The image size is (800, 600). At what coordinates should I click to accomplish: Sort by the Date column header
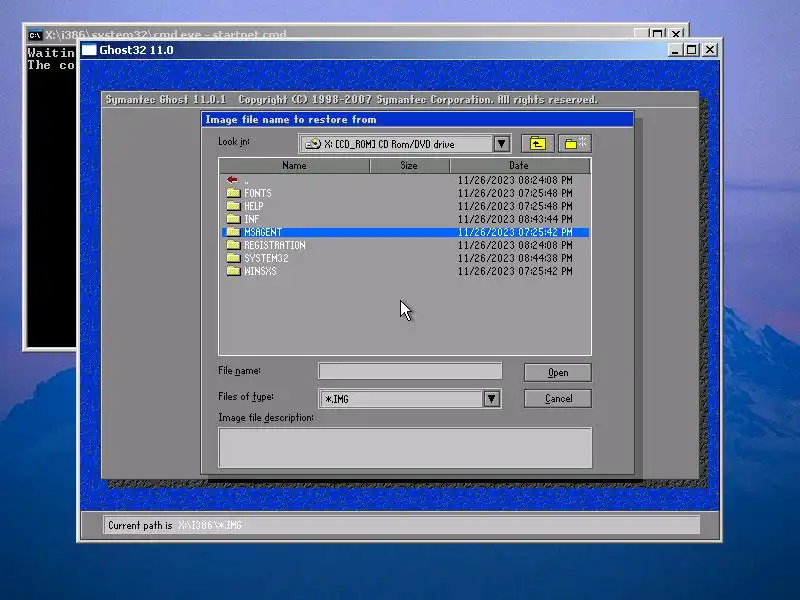pyautogui.click(x=519, y=165)
